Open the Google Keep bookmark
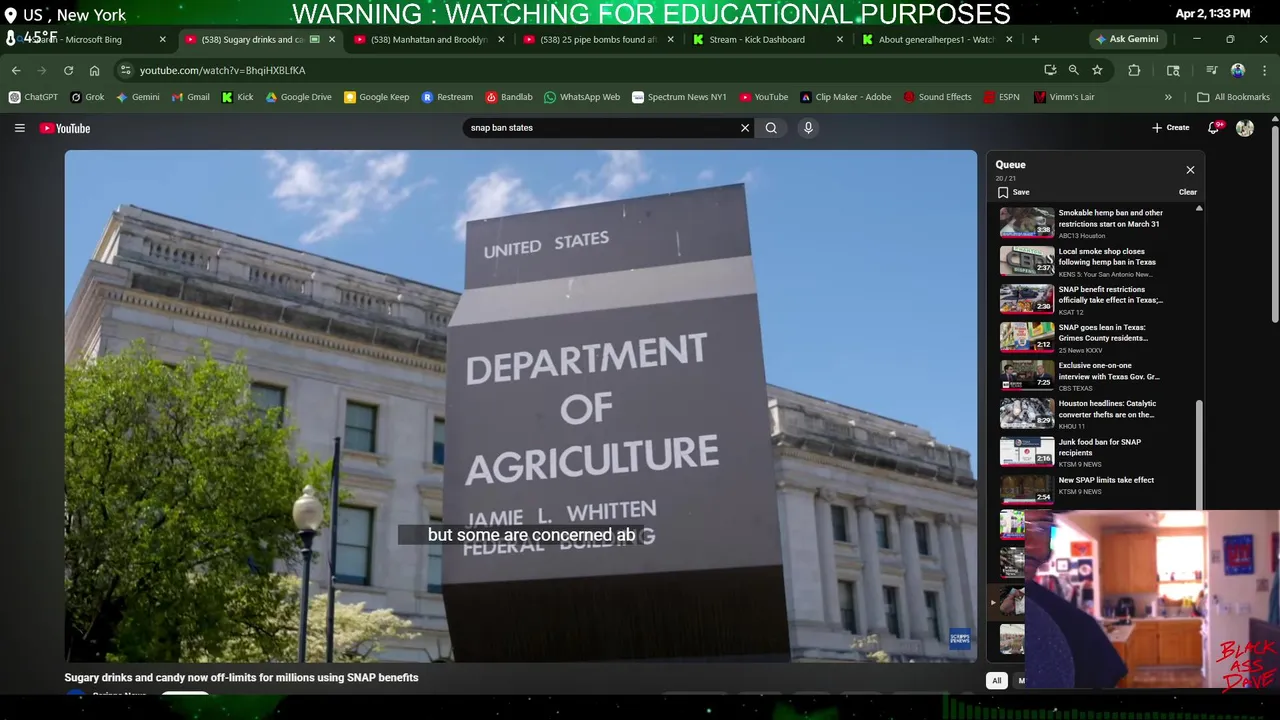Image resolution: width=1280 pixels, height=720 pixels. tap(376, 97)
